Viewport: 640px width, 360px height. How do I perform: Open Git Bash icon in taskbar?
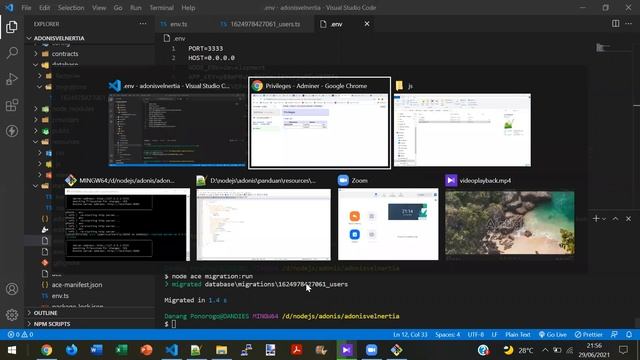point(396,350)
